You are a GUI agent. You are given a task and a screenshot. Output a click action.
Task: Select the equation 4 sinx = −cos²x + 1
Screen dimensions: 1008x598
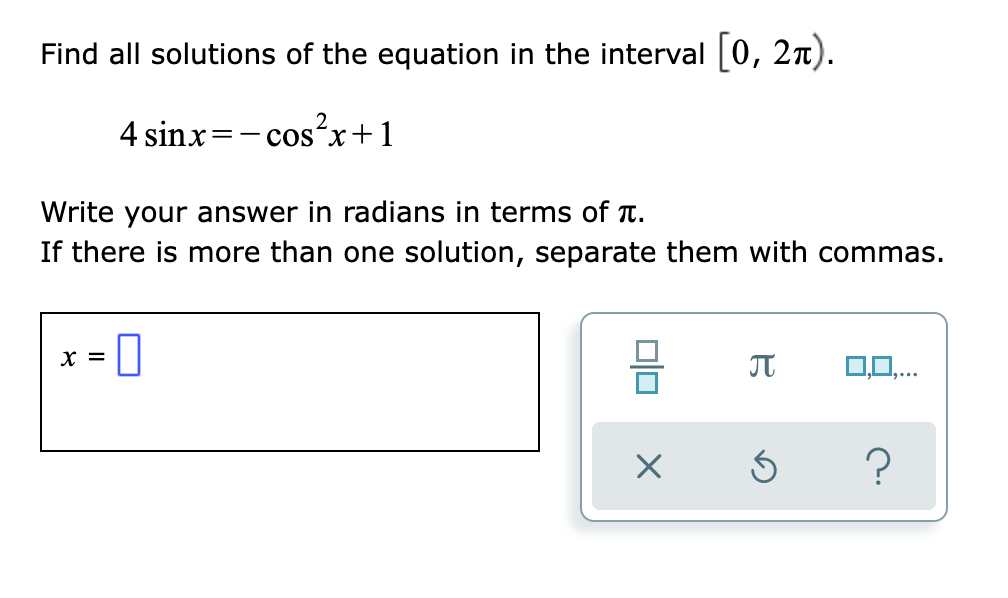(x=256, y=132)
